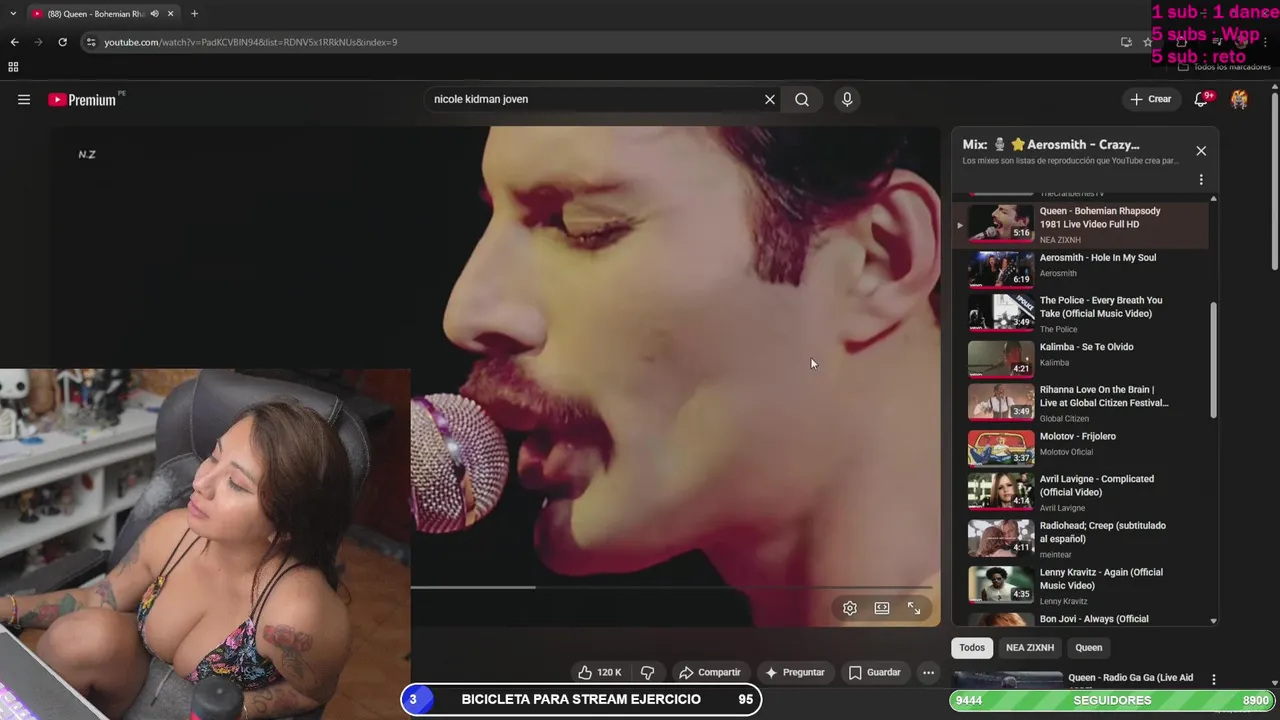Click the install app icon in address bar

coord(1126,42)
